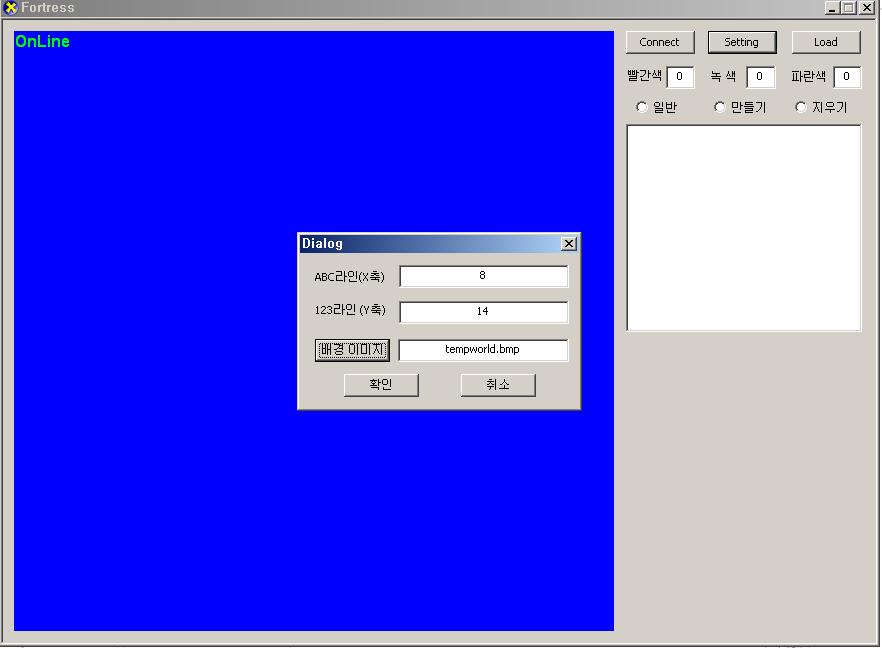Click the Connect button
Image resolution: width=882 pixels, height=648 pixels.
coord(660,42)
